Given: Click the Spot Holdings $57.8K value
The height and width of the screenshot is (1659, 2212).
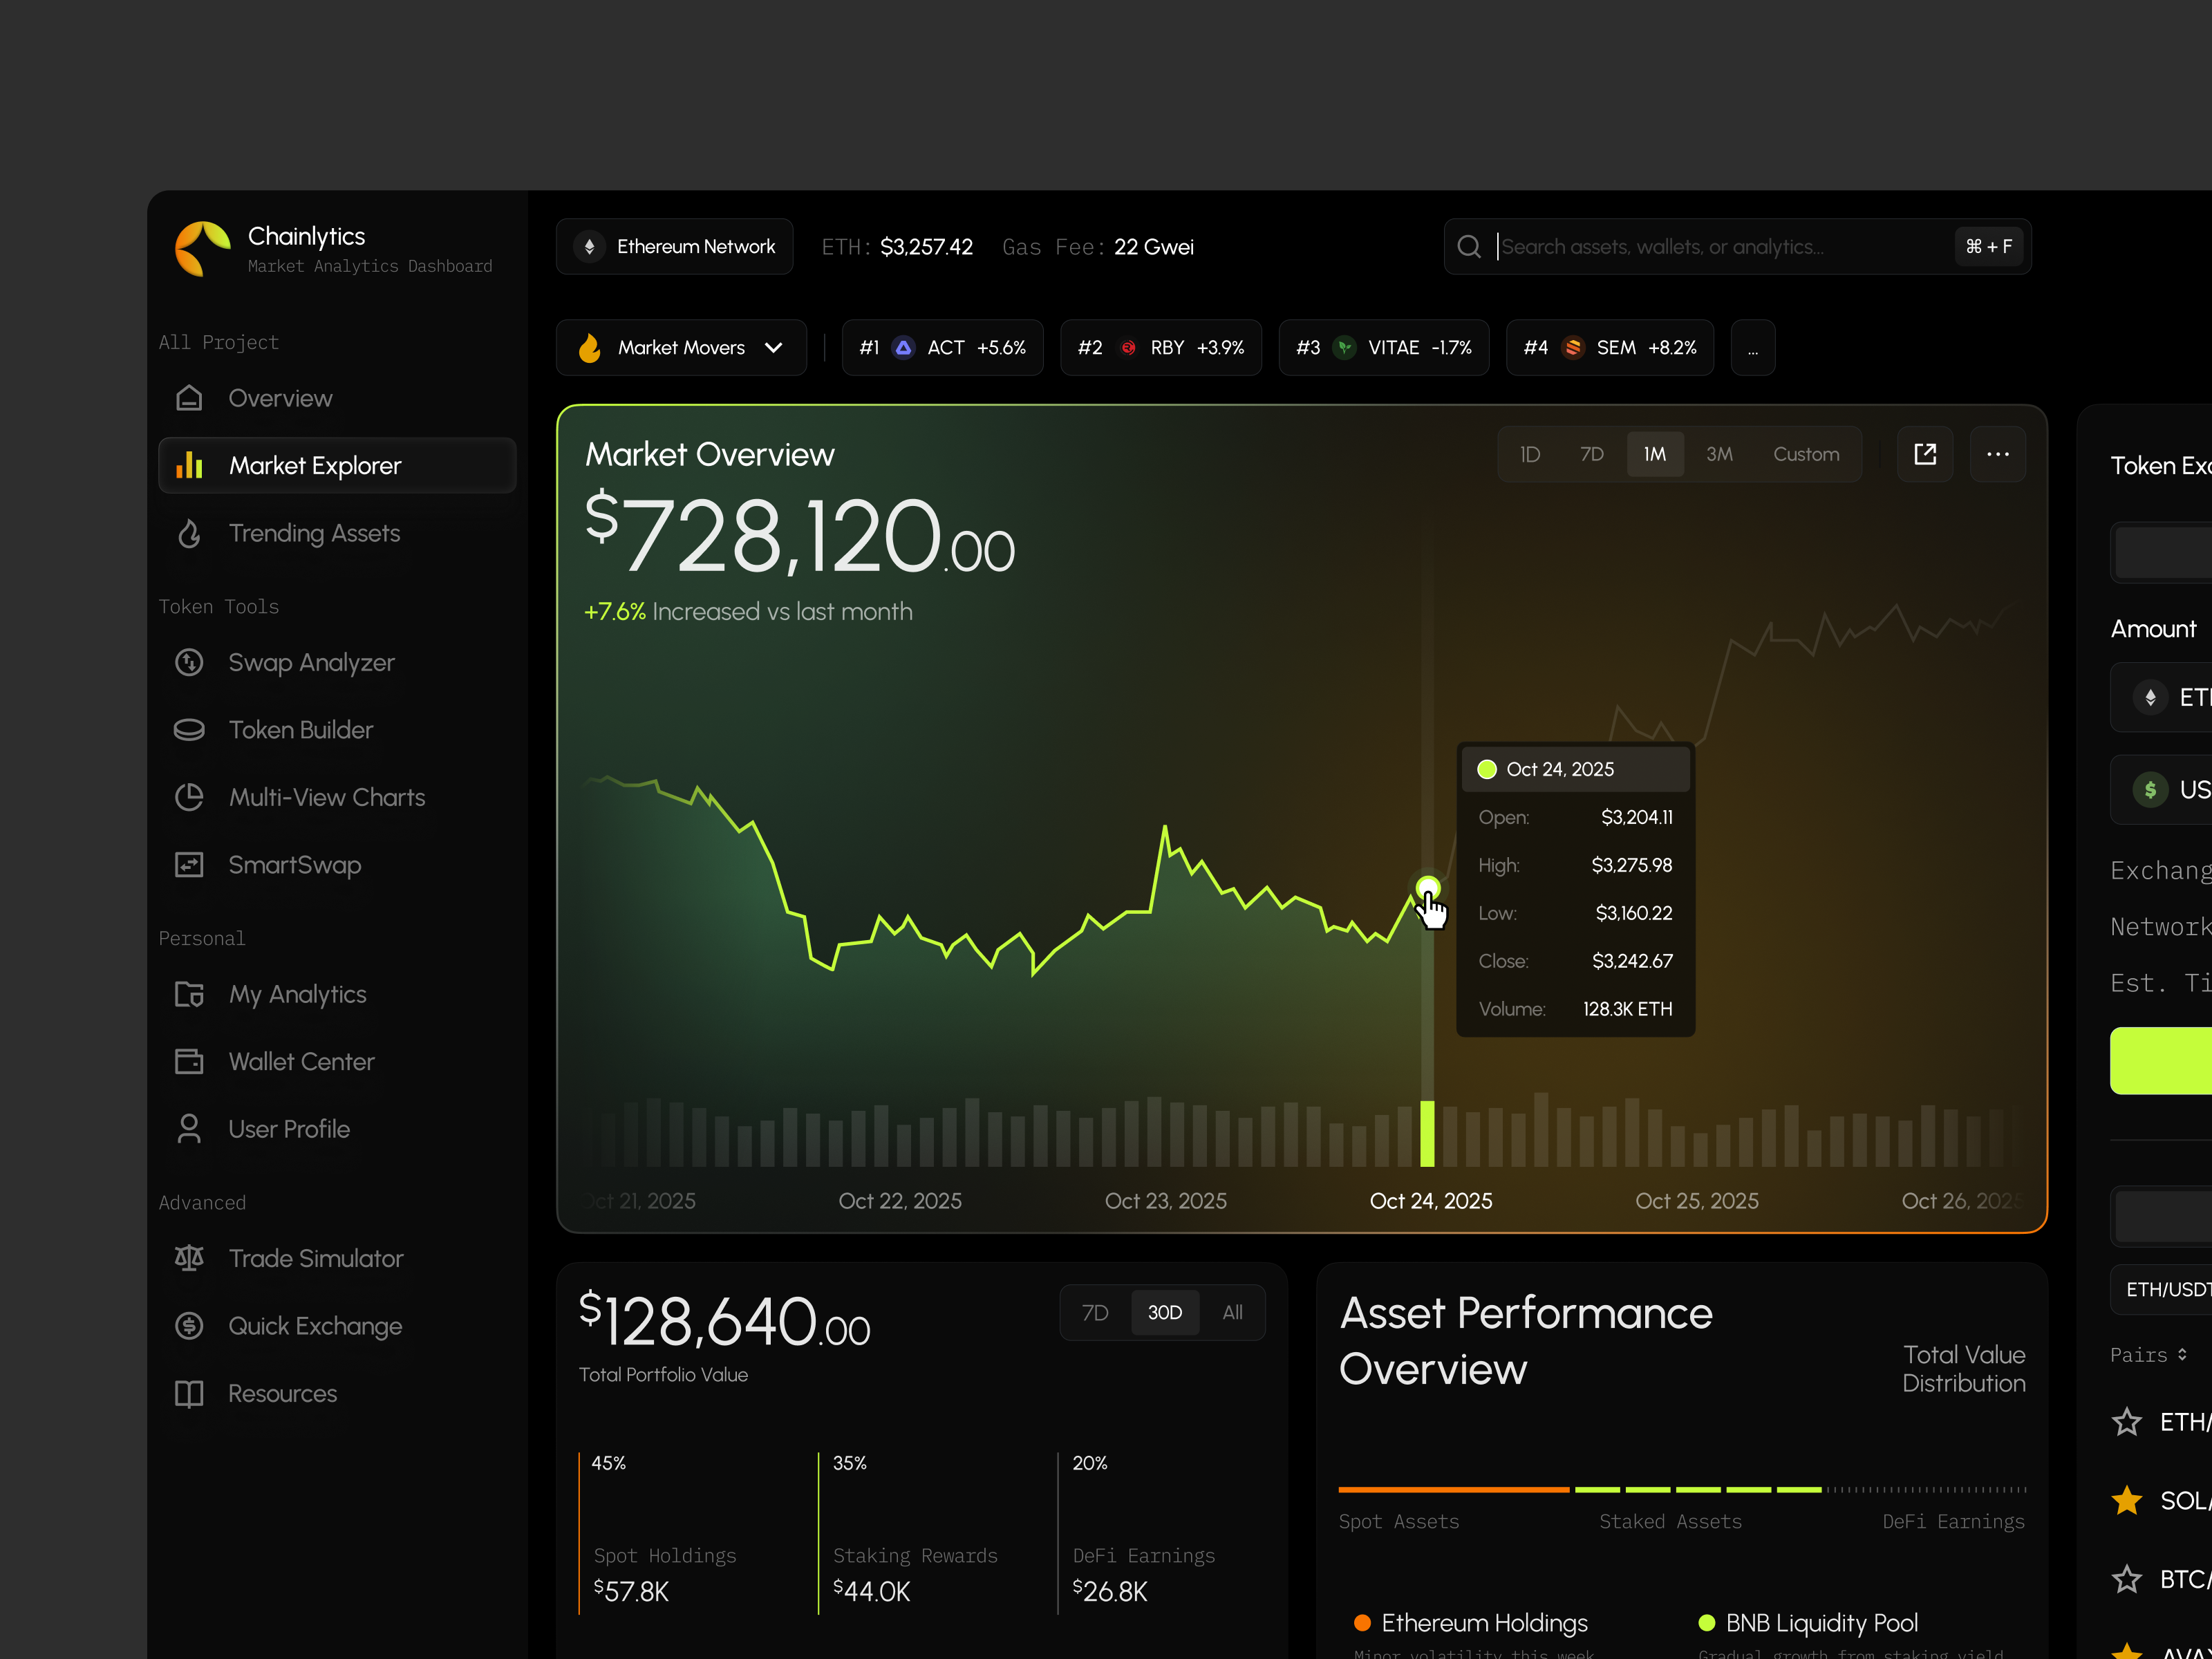Looking at the screenshot, I should 631,1592.
